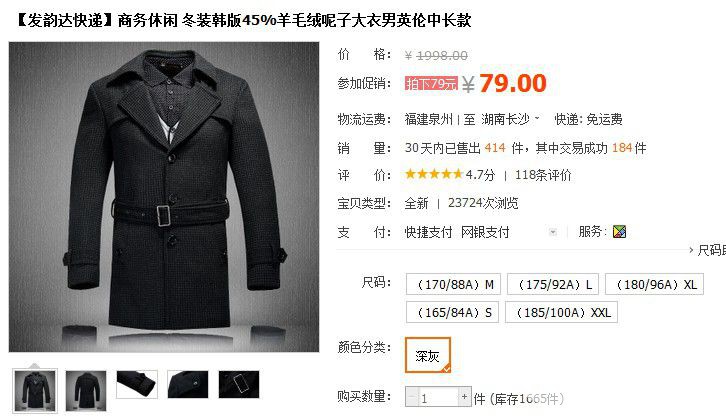Expand the payment methods dropdown arrow
Viewport: 726px width, 418px height.
coord(553,232)
